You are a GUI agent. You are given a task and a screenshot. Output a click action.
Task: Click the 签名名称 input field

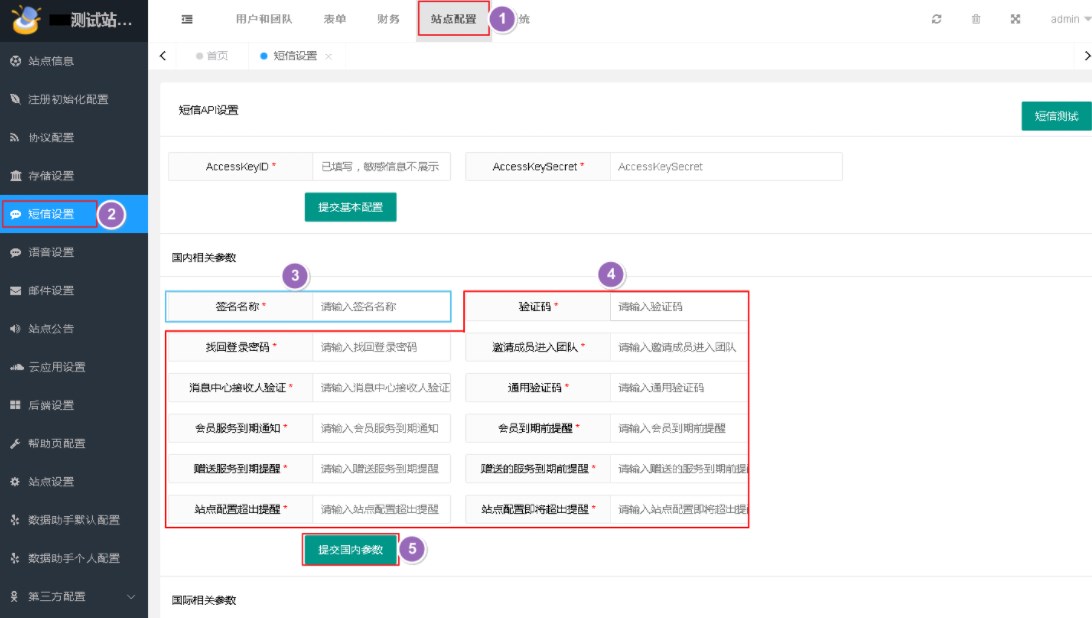coord(381,307)
